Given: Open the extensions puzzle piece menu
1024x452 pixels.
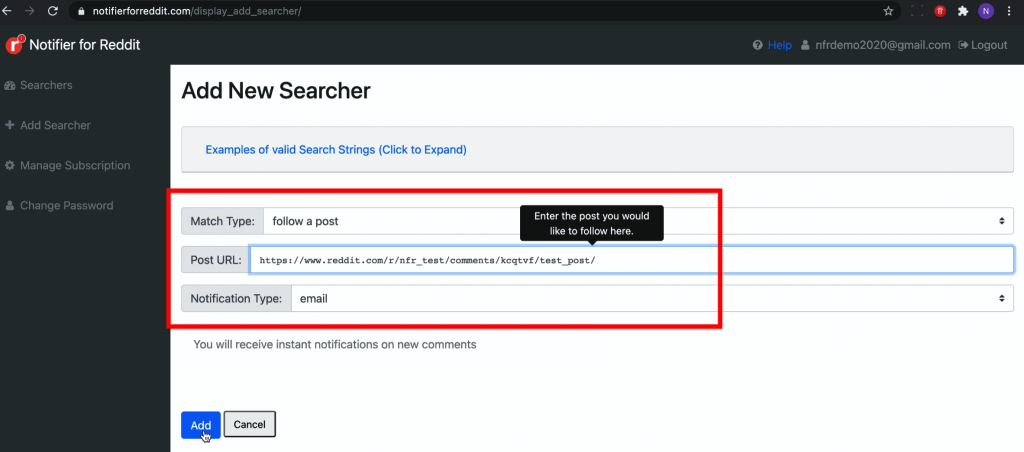Looking at the screenshot, I should [x=963, y=11].
